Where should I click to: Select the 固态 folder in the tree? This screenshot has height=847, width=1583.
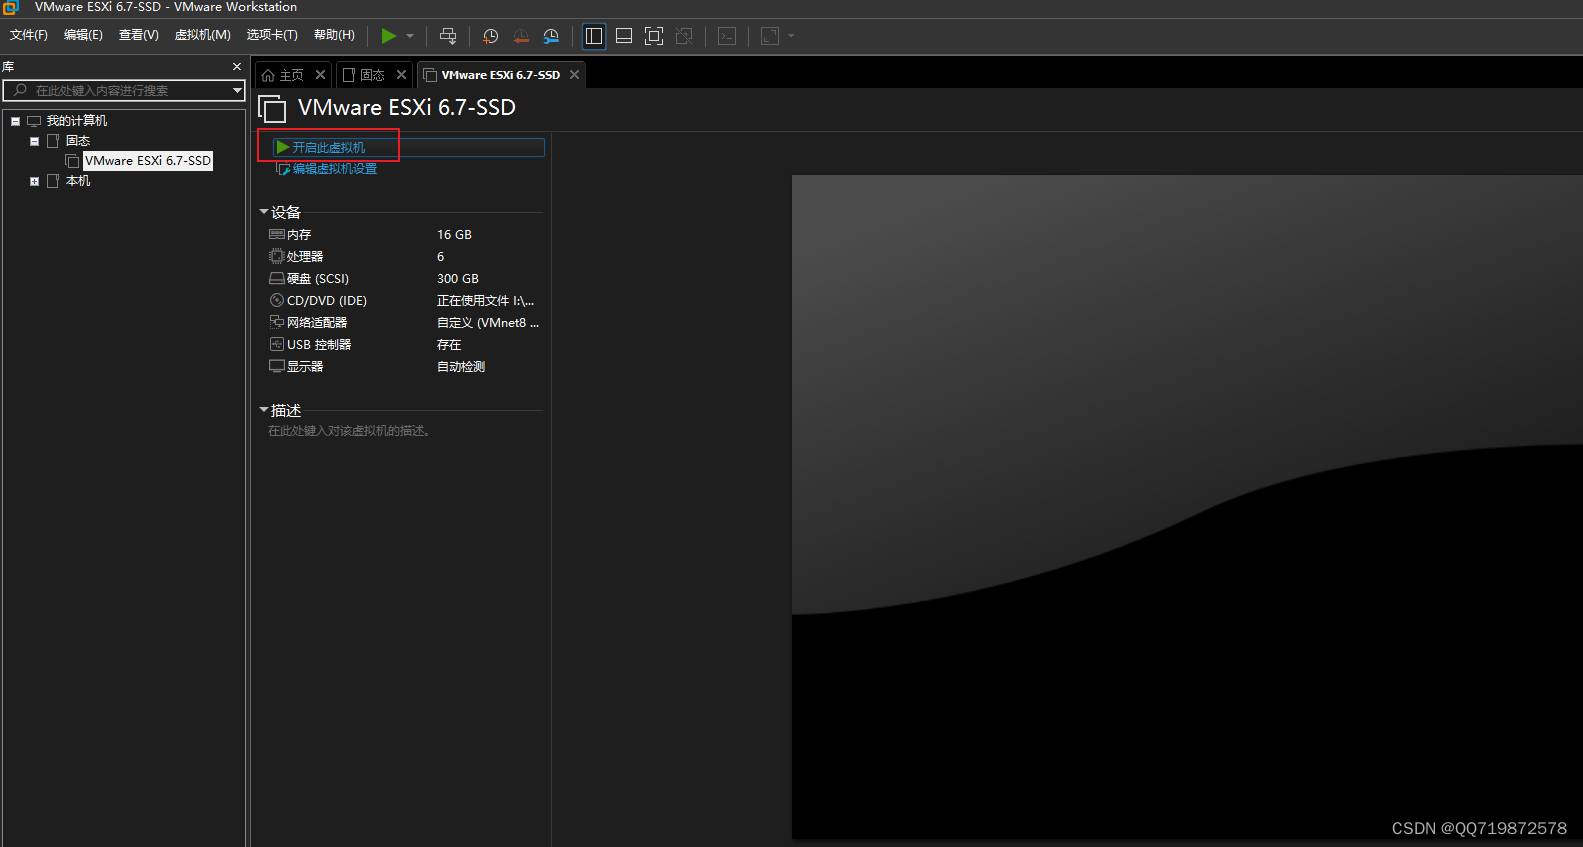click(x=78, y=141)
